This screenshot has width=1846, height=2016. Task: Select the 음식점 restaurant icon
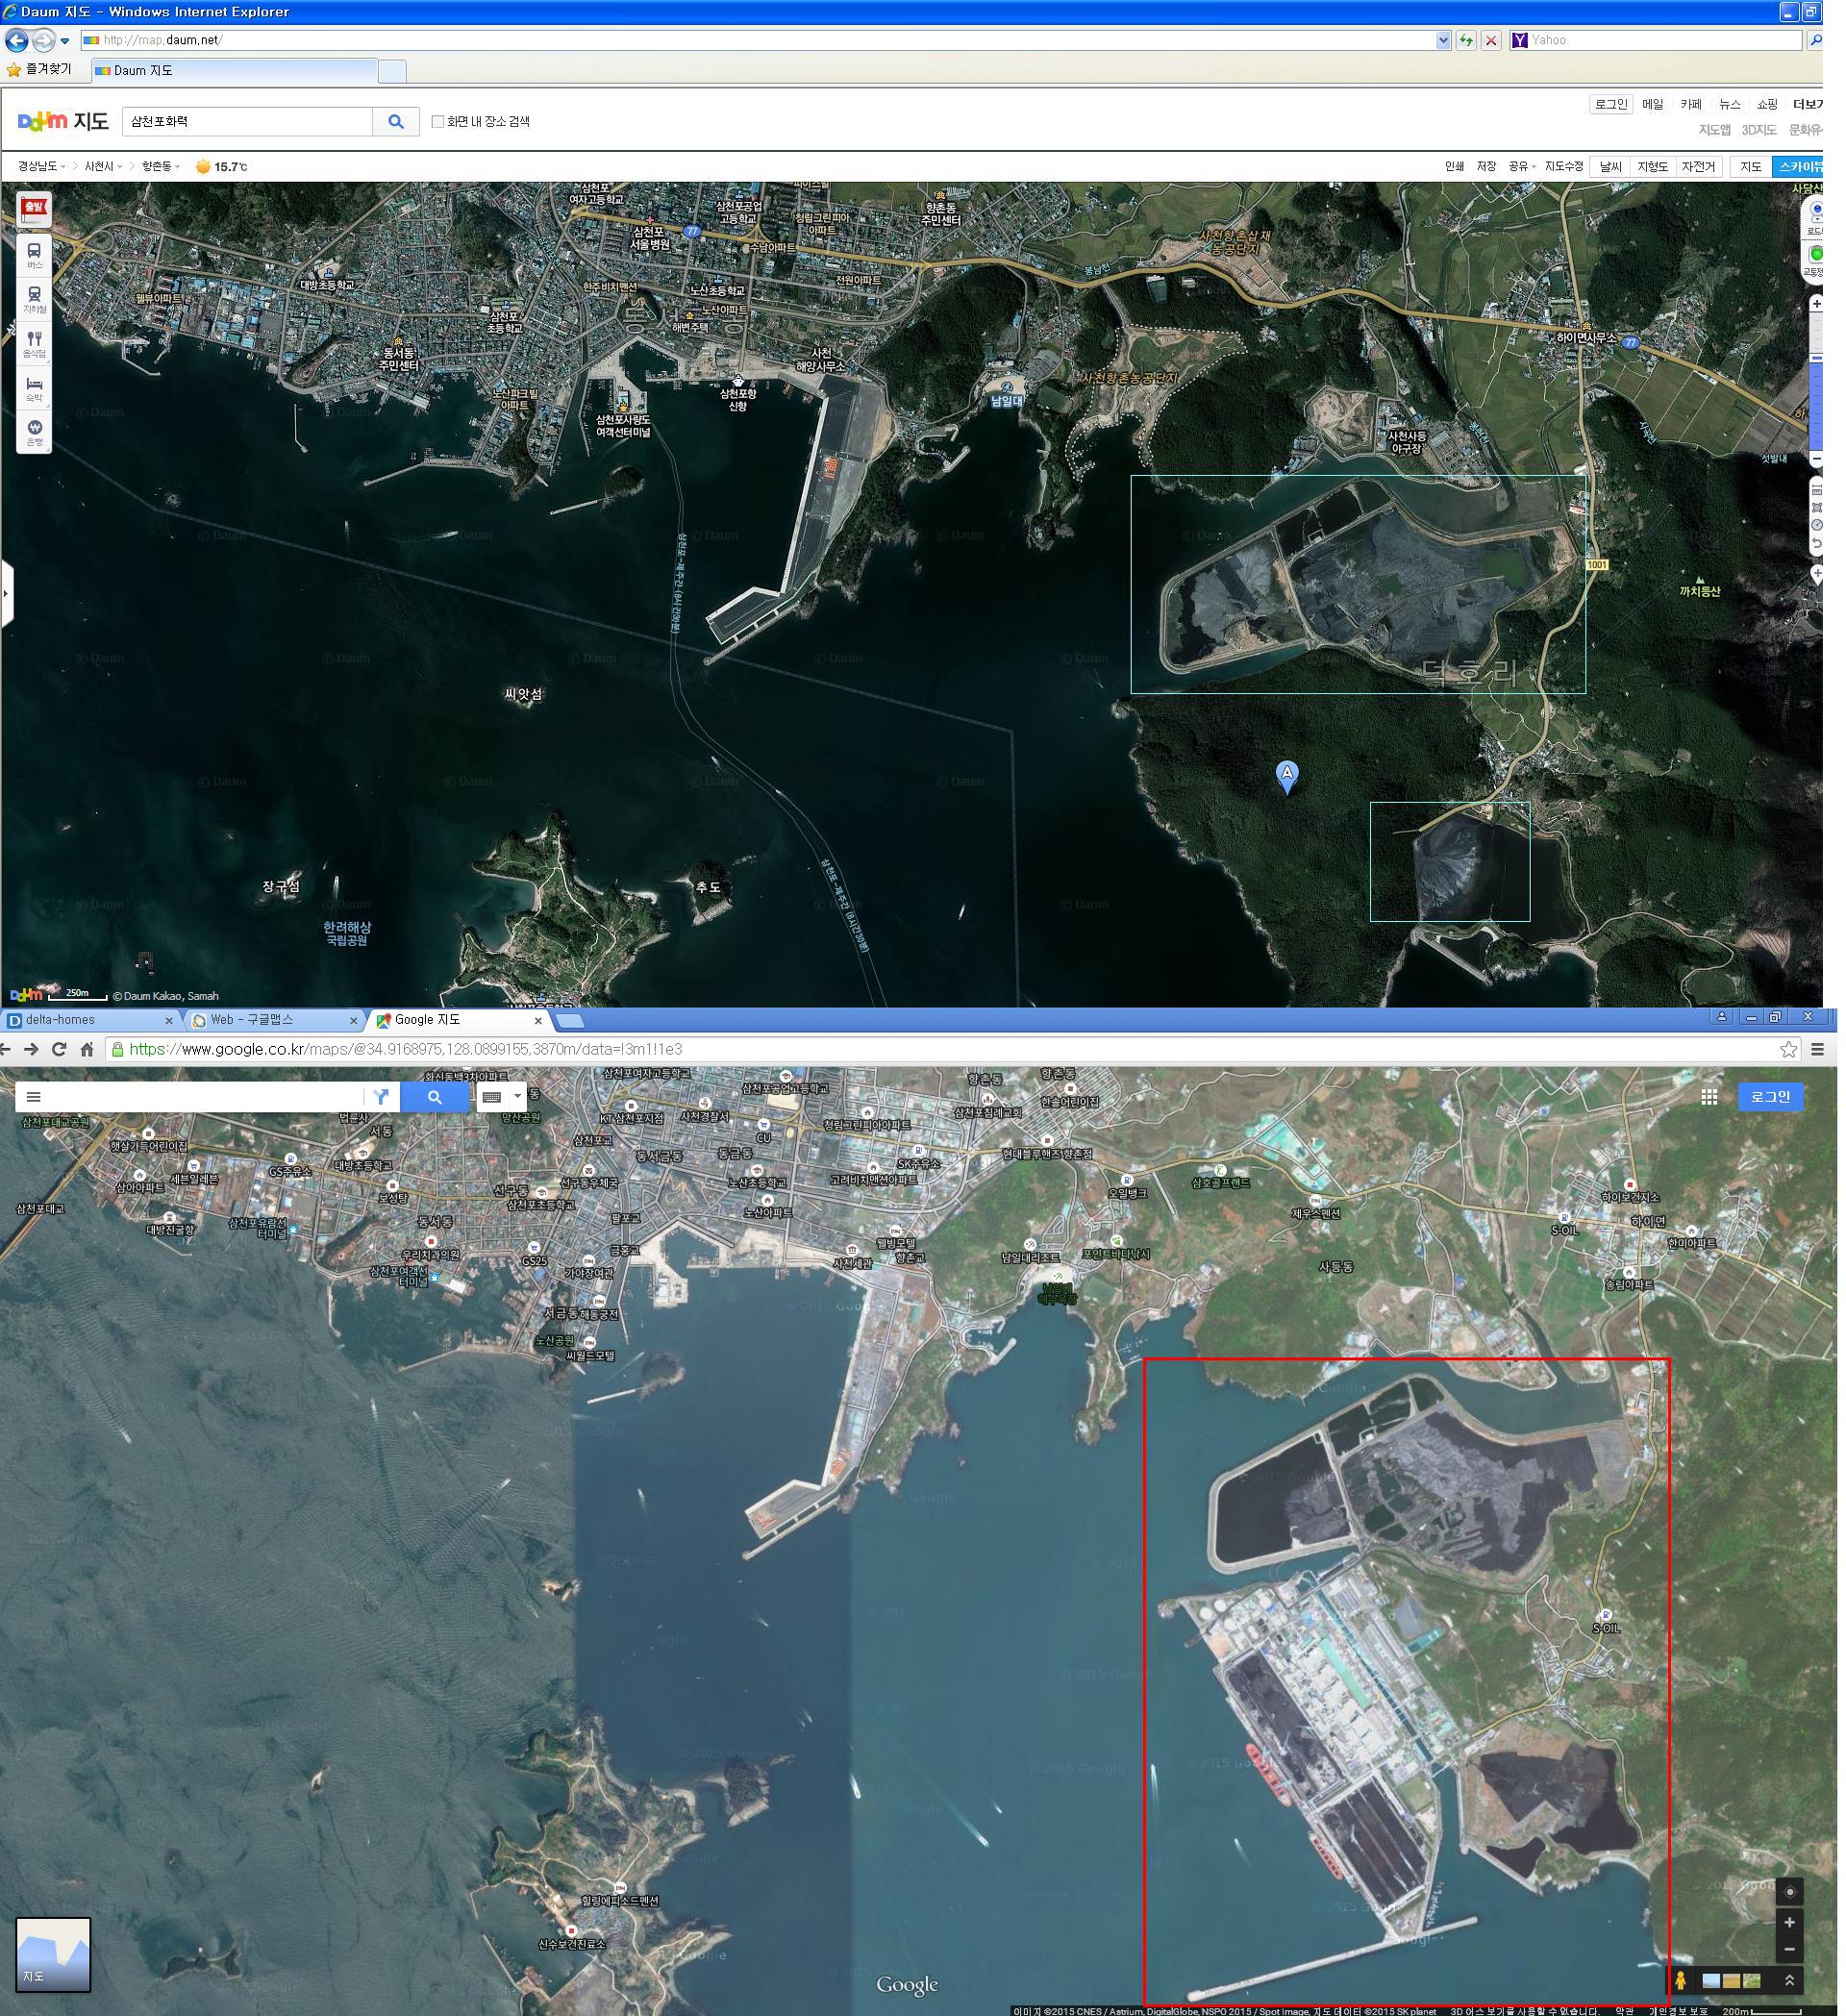pyautogui.click(x=34, y=344)
